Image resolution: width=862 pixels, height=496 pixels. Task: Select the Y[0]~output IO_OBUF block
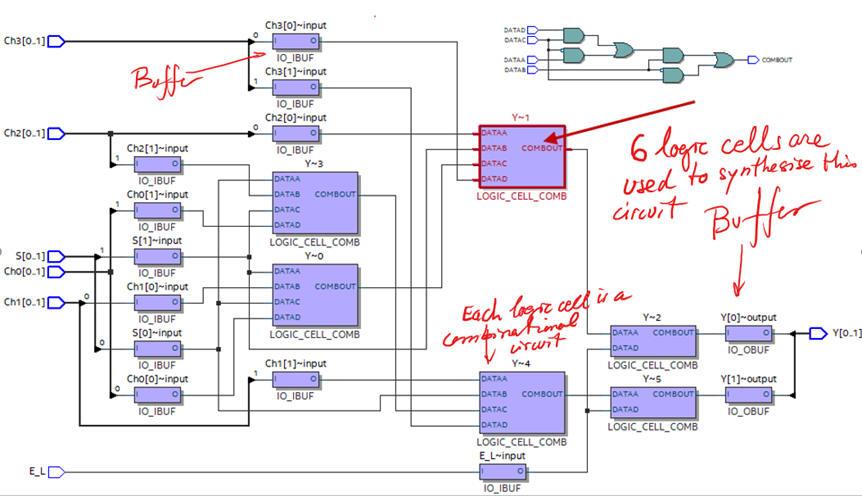(x=748, y=333)
